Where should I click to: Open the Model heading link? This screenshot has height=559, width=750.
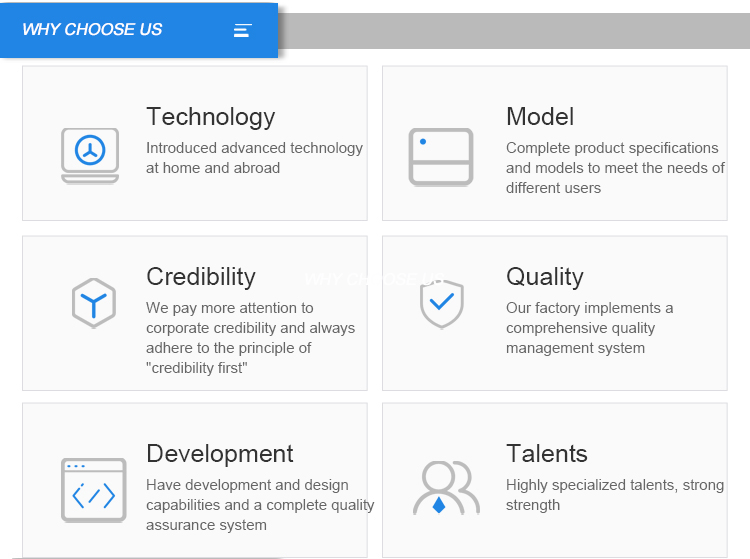click(x=540, y=117)
